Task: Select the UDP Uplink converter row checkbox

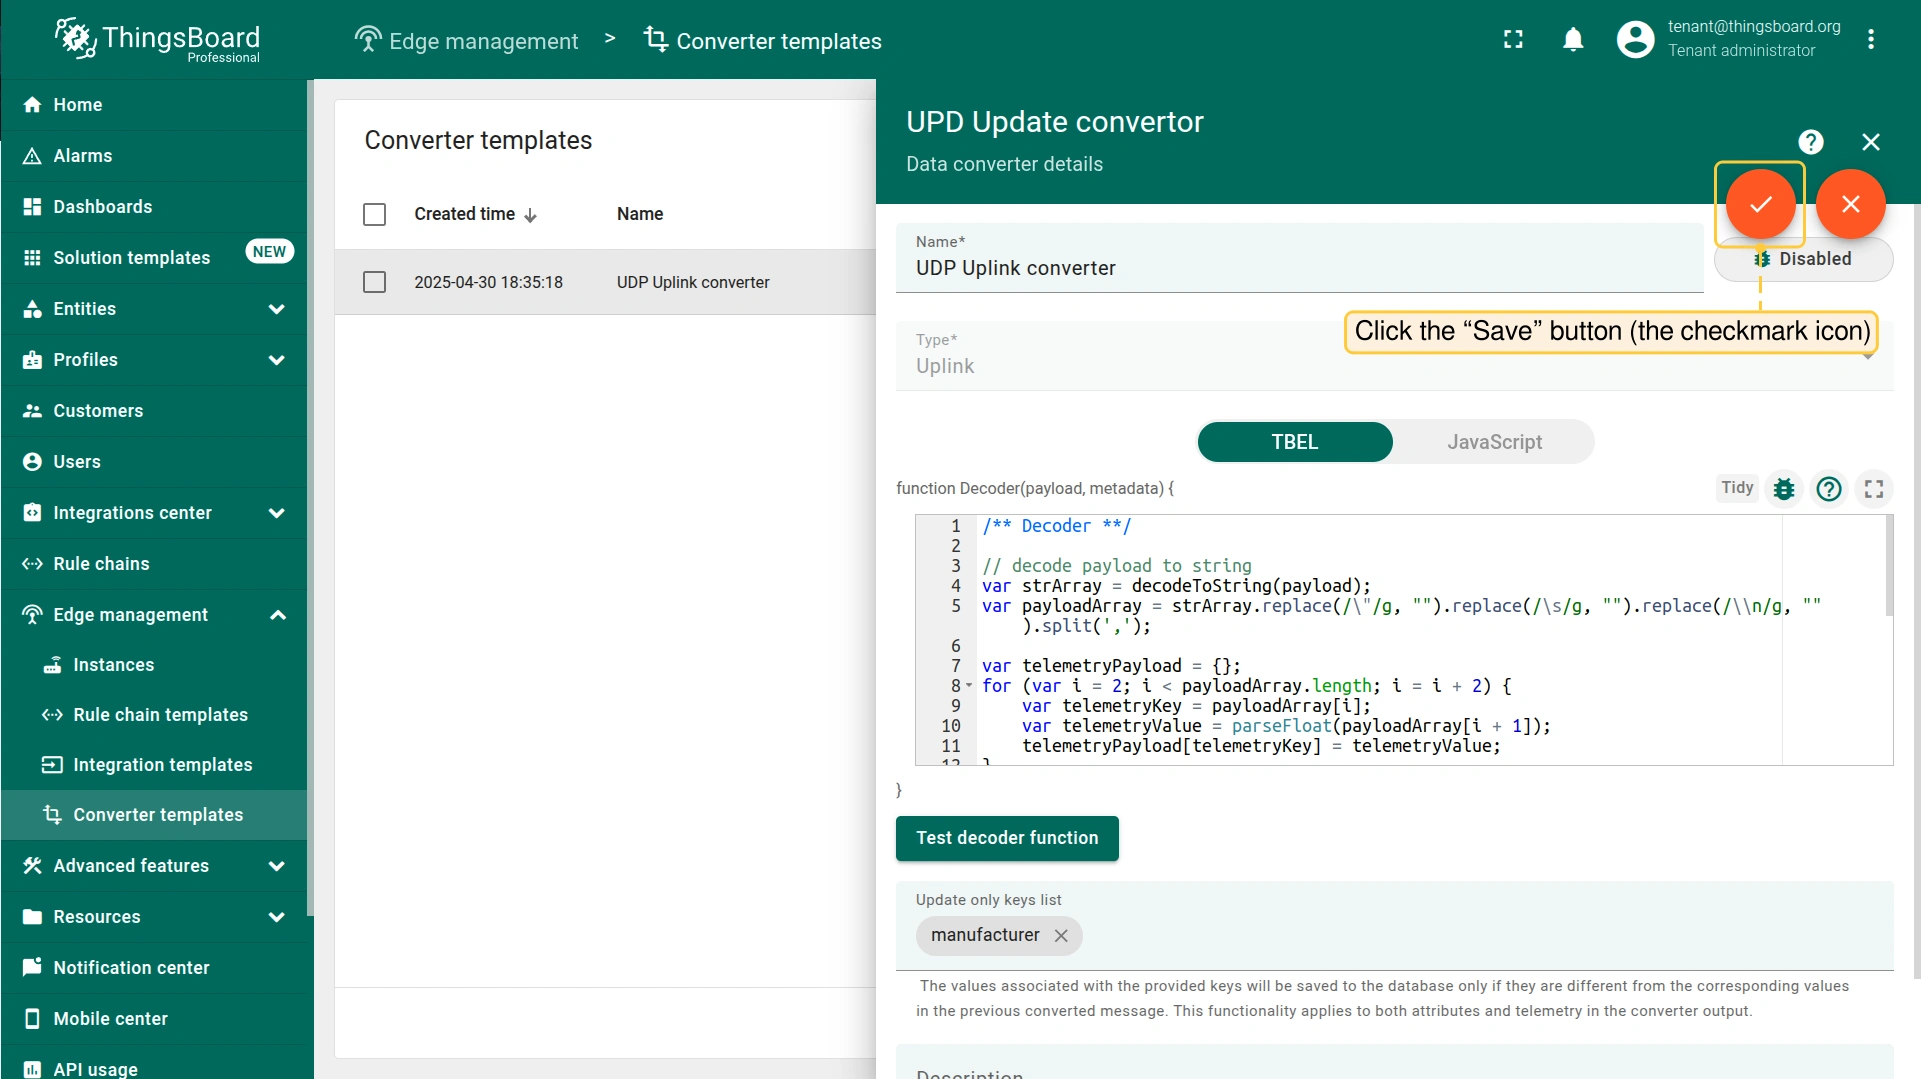Action: pyautogui.click(x=374, y=282)
